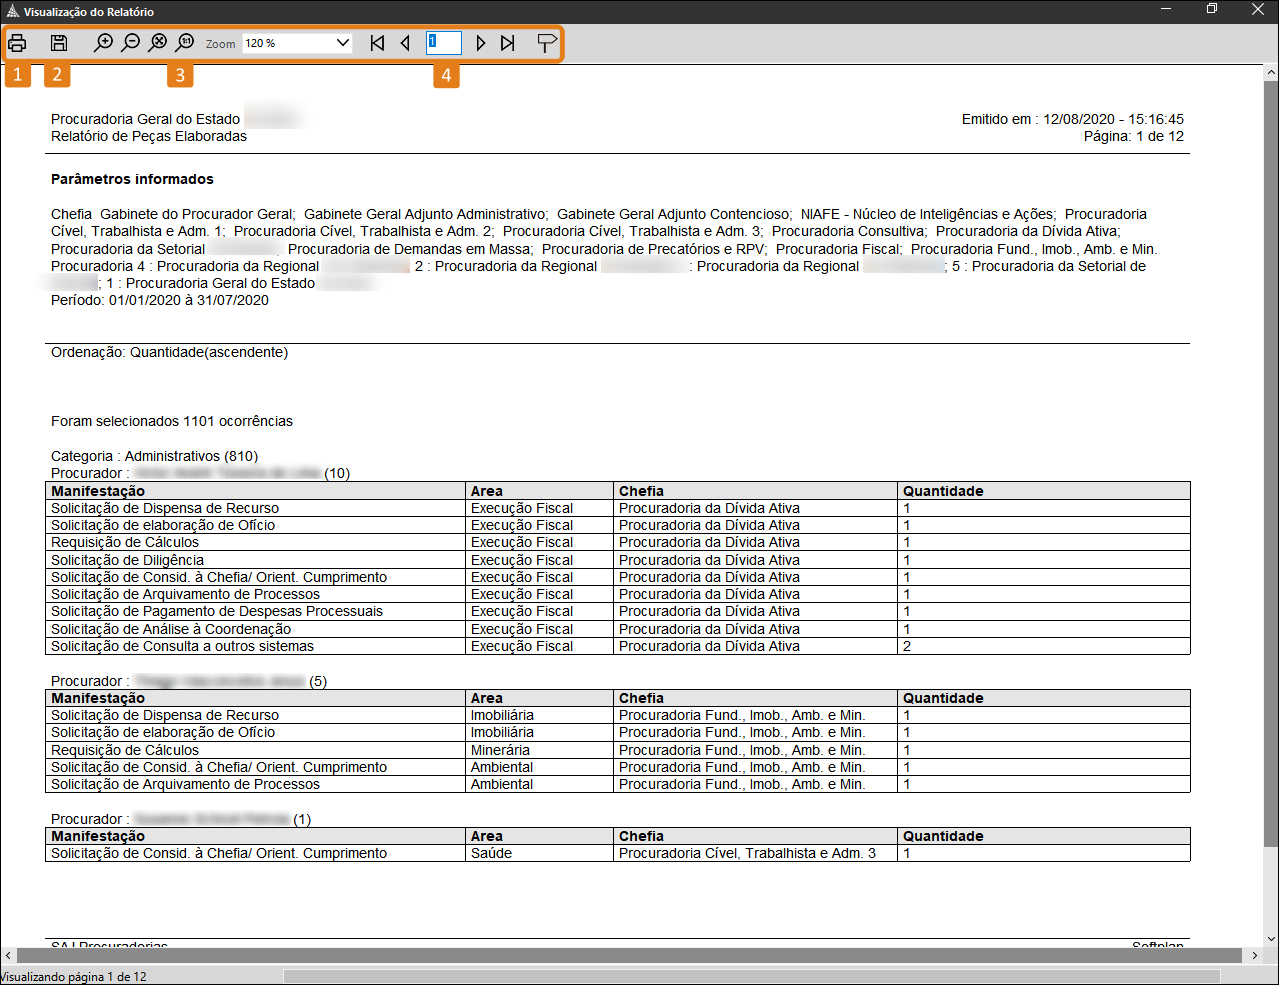1279x985 pixels.
Task: Click the page number input field
Action: pos(444,43)
